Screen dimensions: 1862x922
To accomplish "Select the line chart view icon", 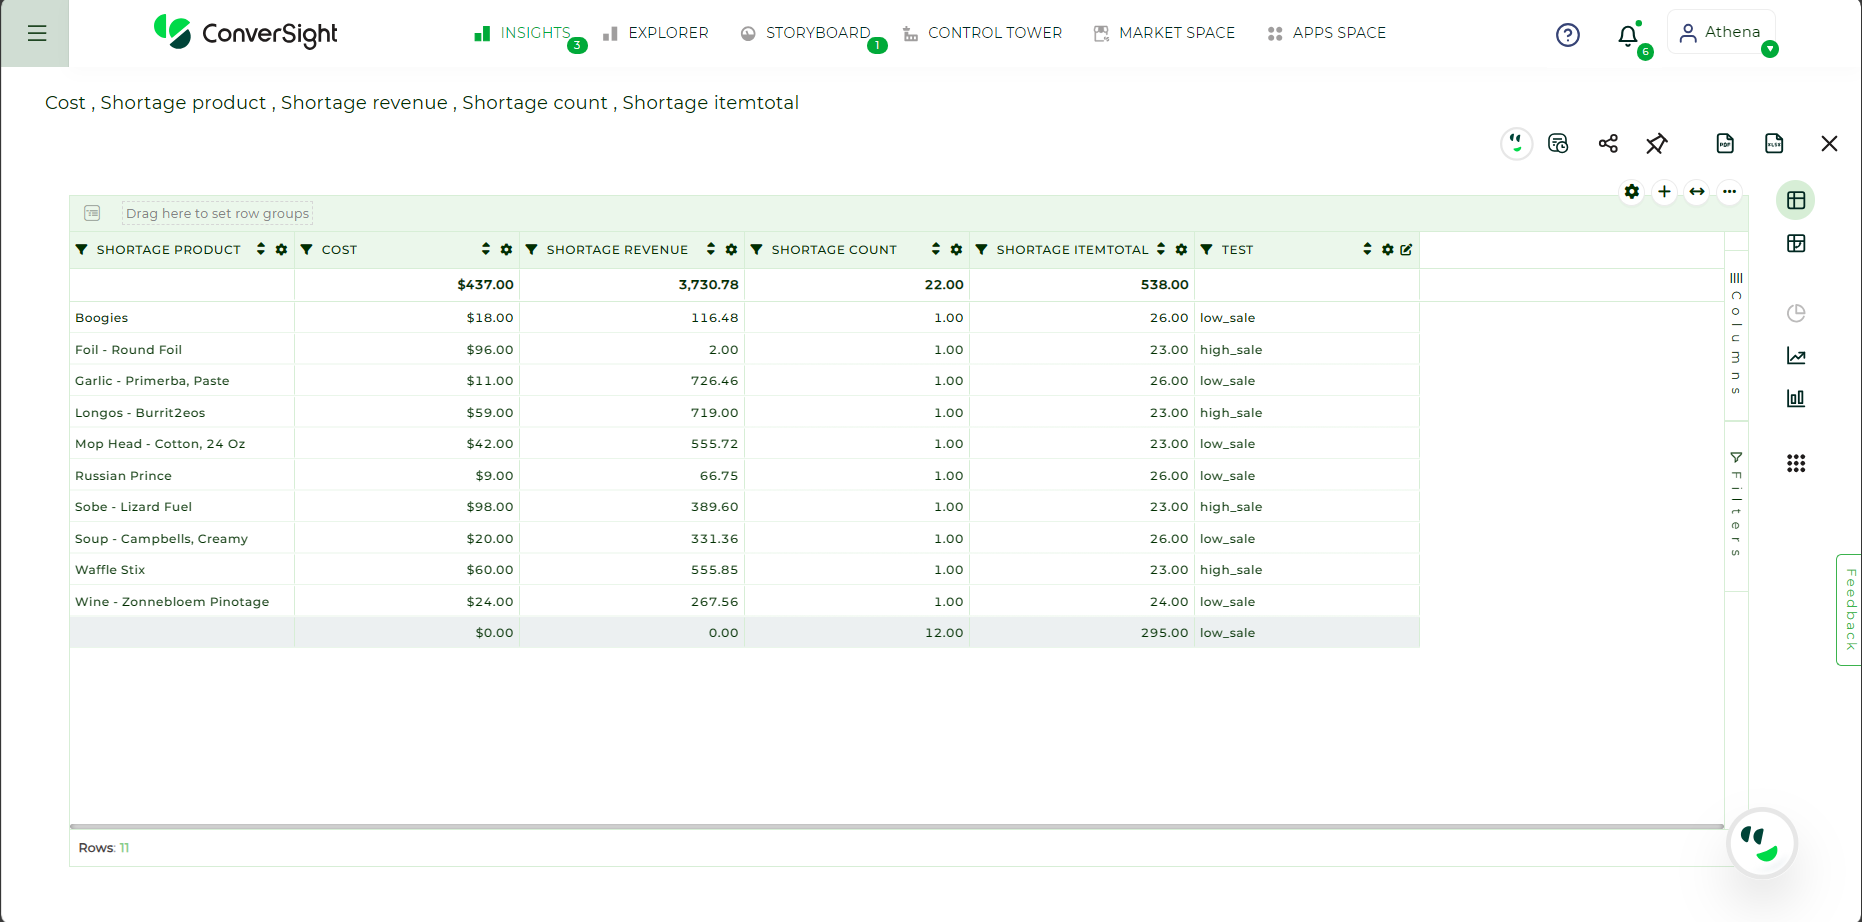I will 1796,356.
